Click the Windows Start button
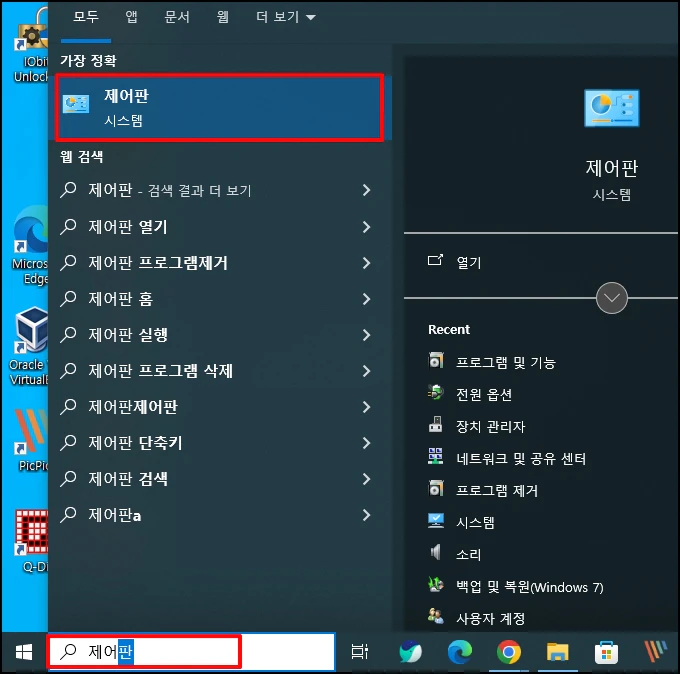The image size is (680, 674). pos(24,652)
